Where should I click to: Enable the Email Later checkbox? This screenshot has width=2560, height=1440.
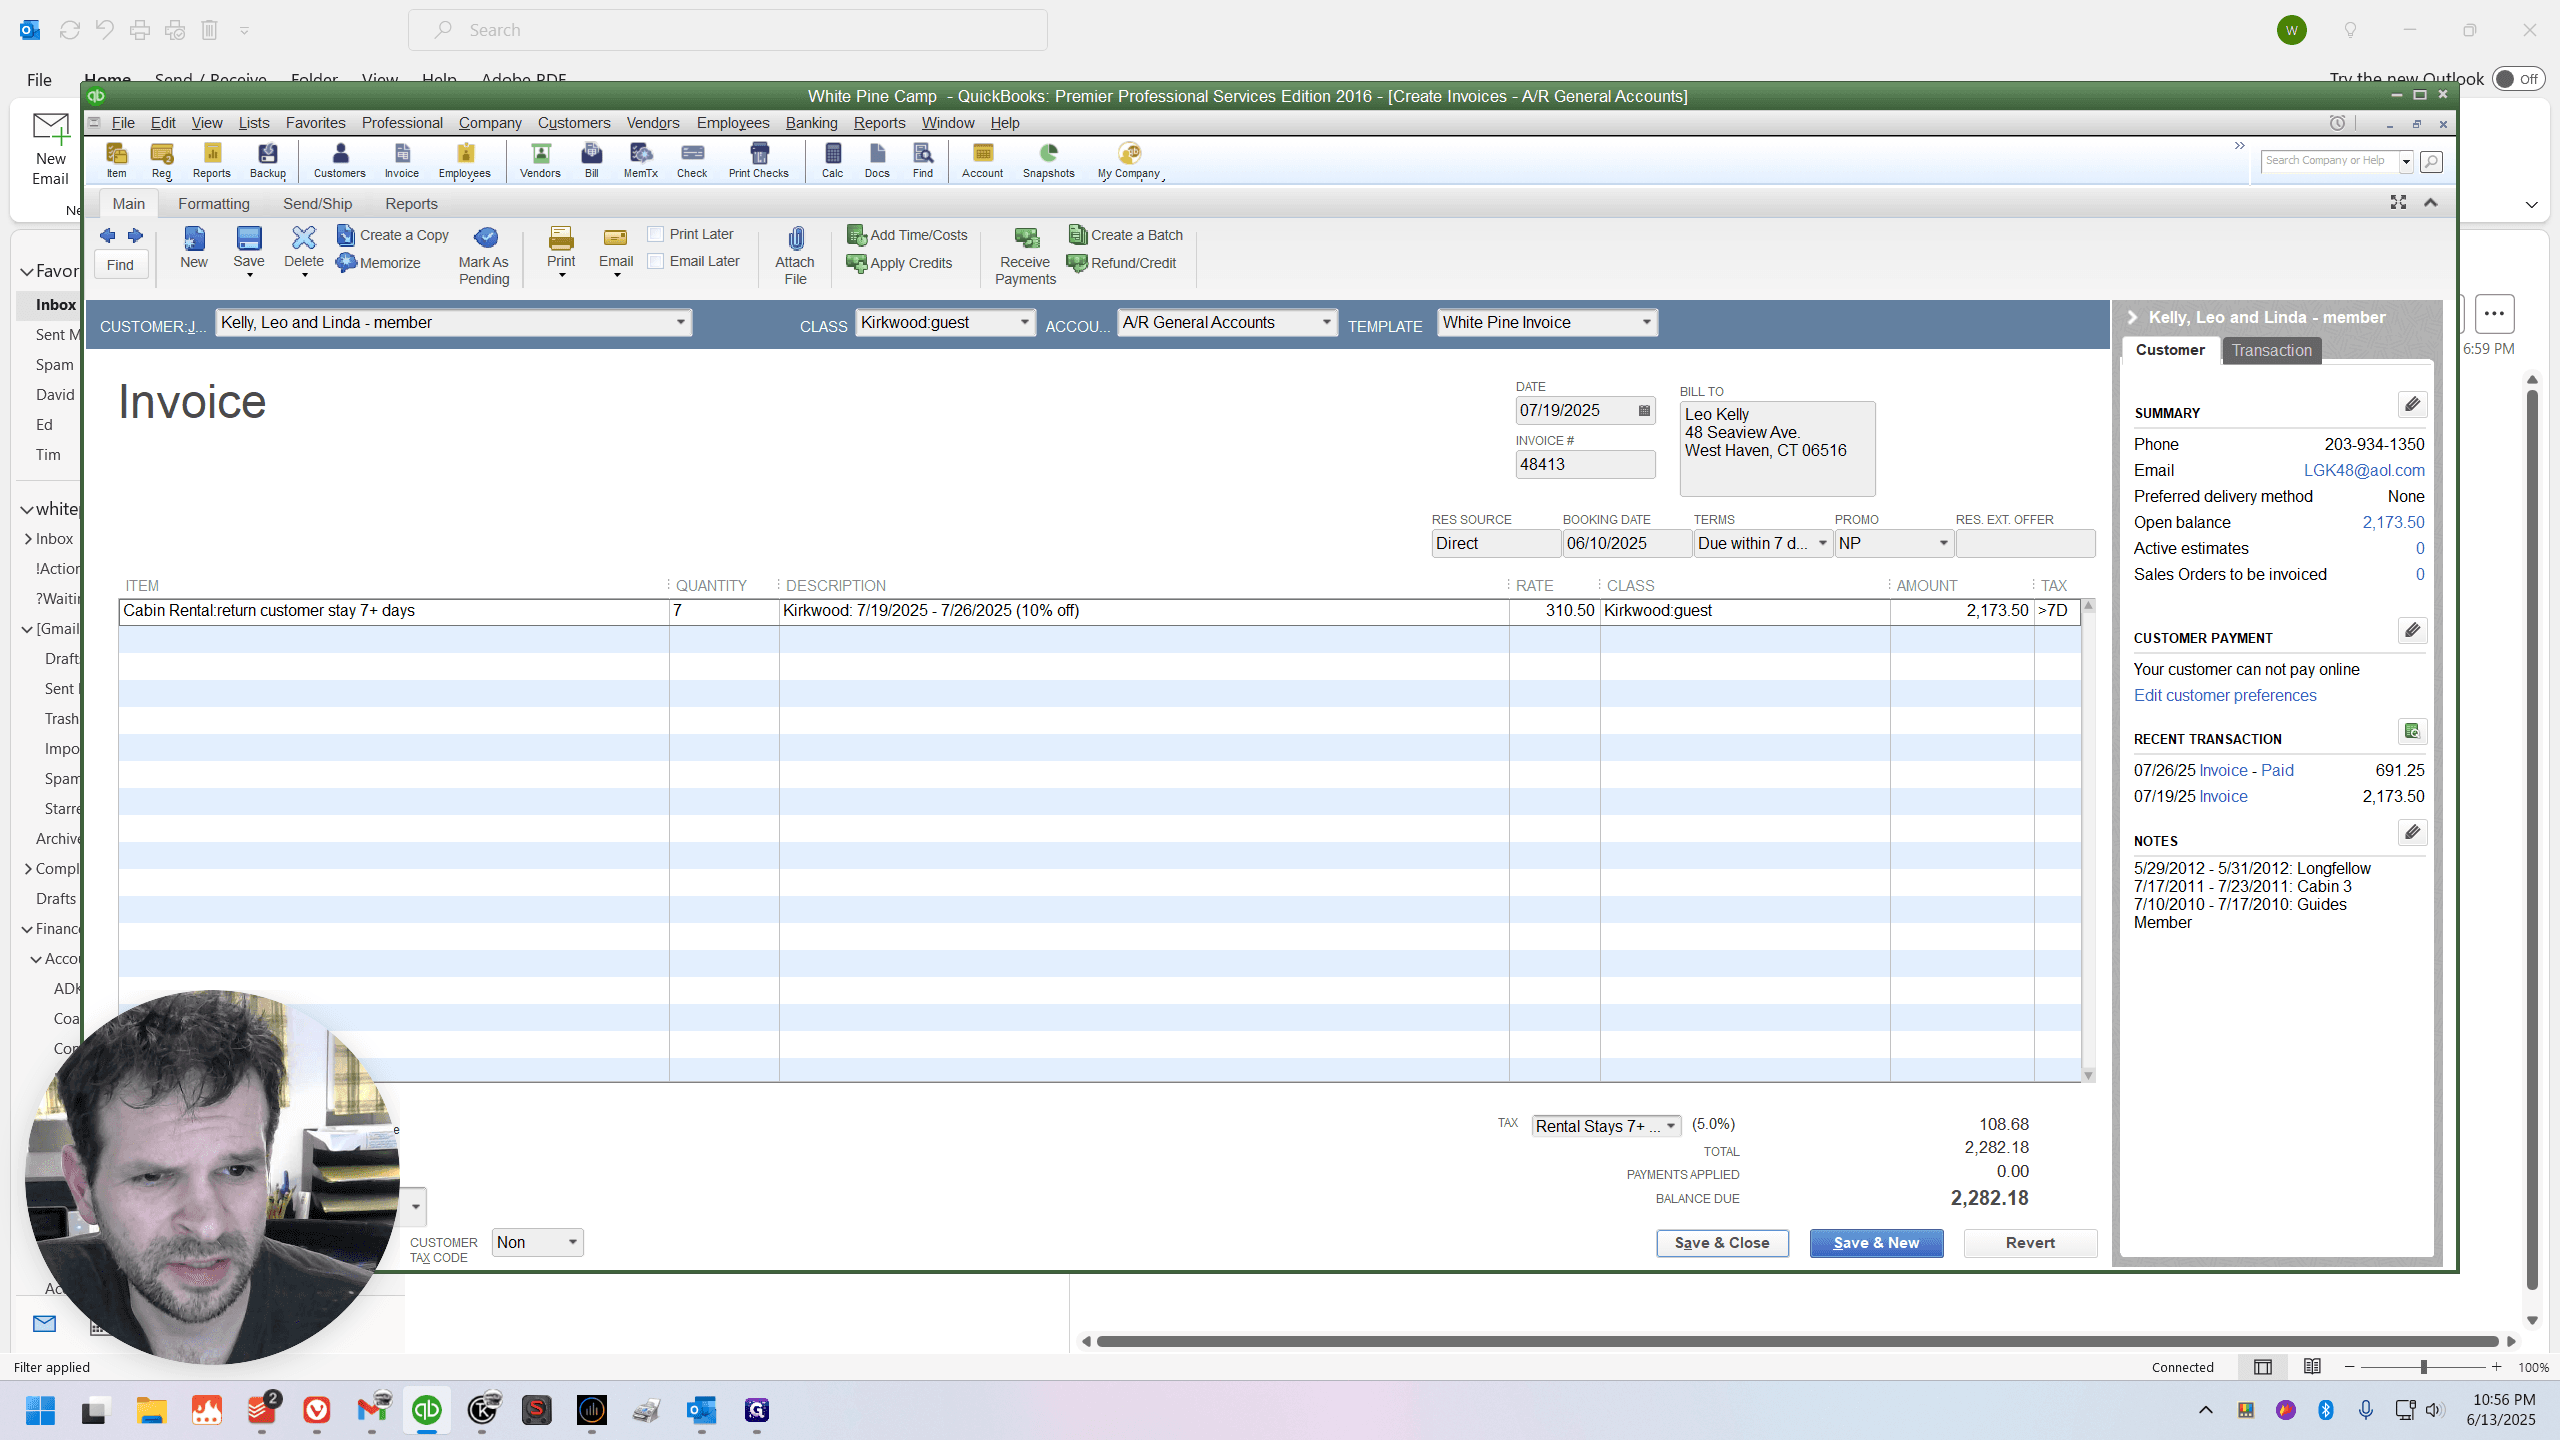(x=656, y=261)
